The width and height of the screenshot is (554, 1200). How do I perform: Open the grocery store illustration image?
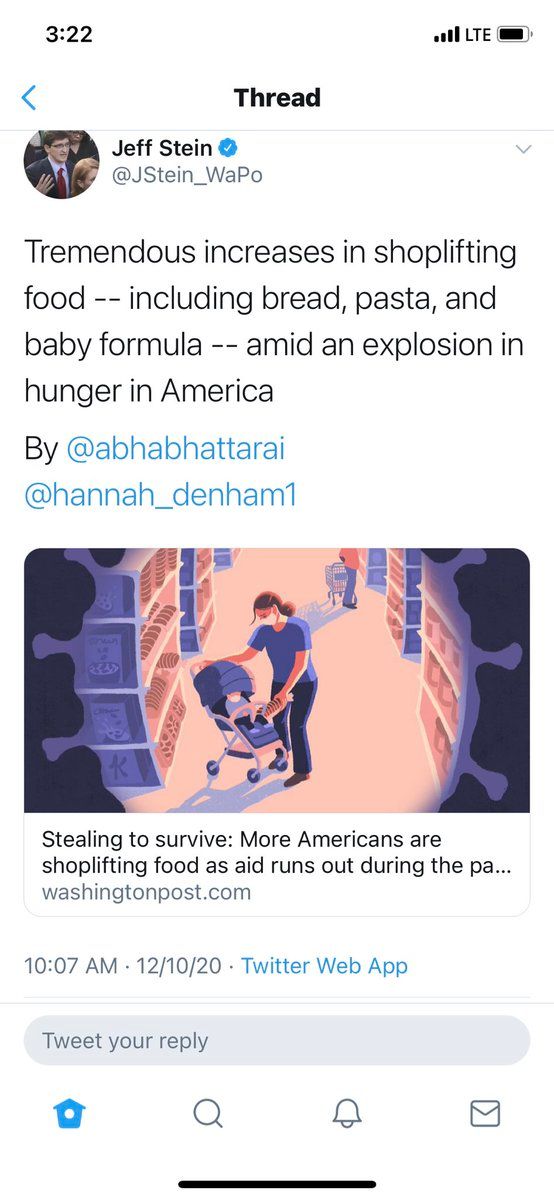[277, 680]
